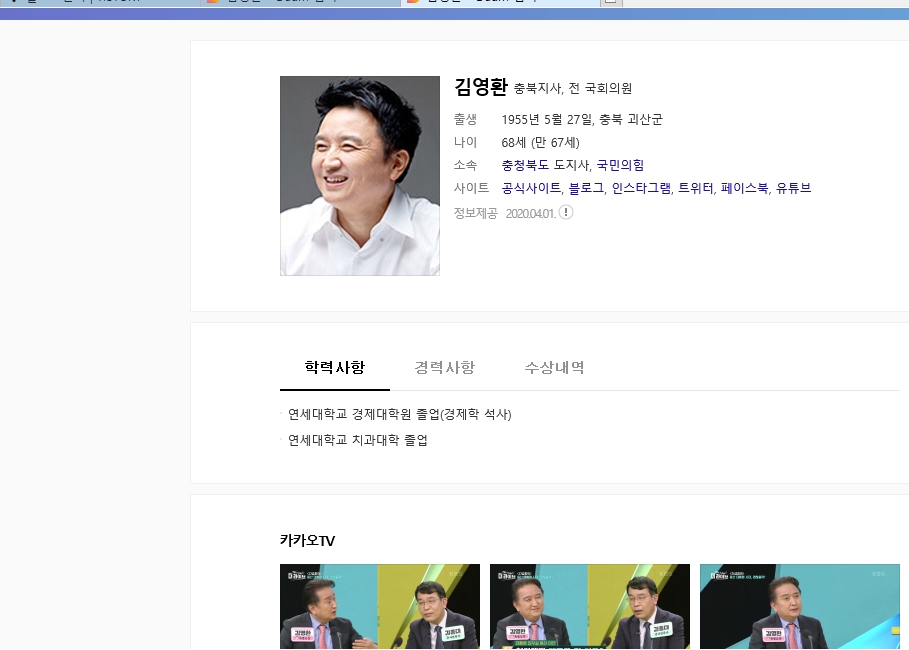The image size is (909, 650).
Task: Open the 블로그 link
Action: (586, 188)
